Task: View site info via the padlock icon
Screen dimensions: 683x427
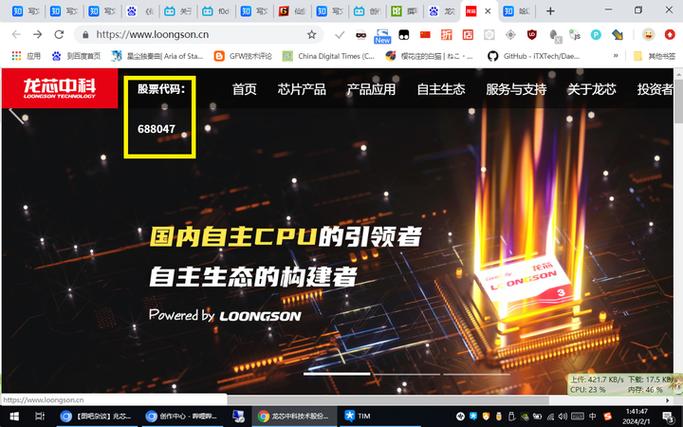Action: coord(86,34)
